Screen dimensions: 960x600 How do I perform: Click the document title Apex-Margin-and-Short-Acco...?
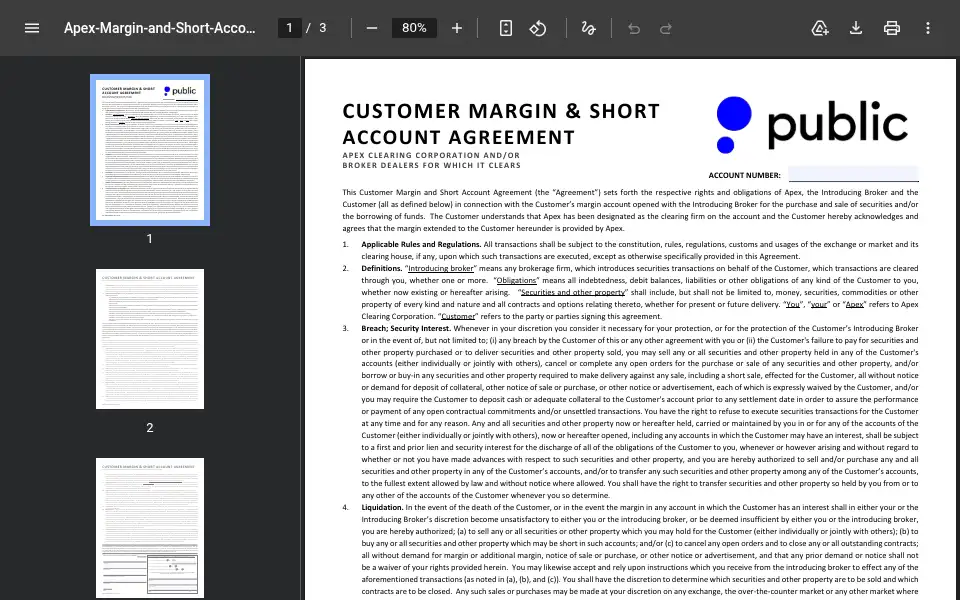tap(160, 28)
